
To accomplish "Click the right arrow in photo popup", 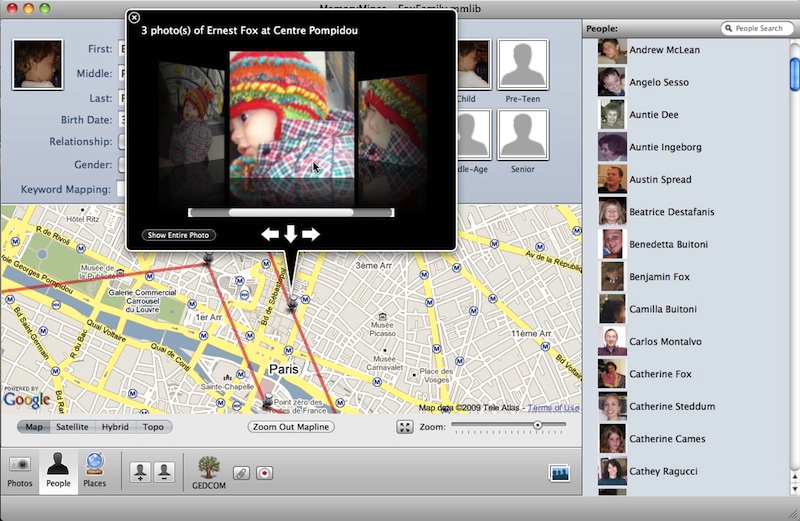I will pyautogui.click(x=311, y=235).
